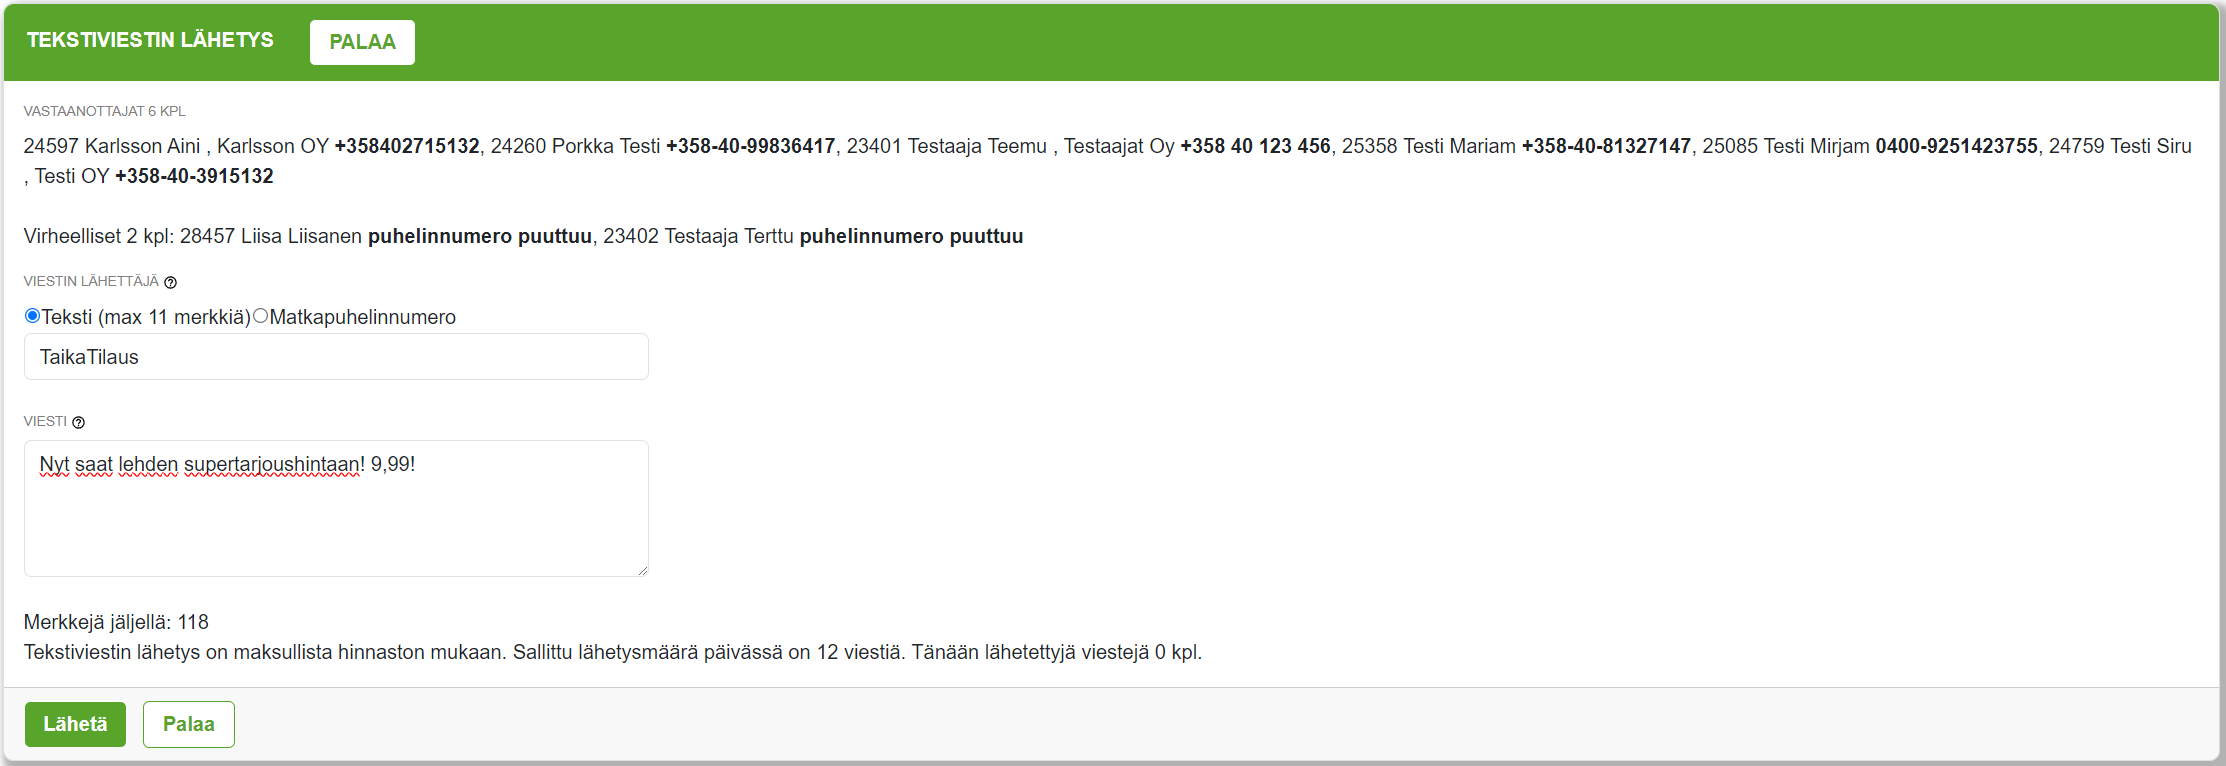Click the PALAA button in green header
The height and width of the screenshot is (766, 2226).
click(x=362, y=42)
